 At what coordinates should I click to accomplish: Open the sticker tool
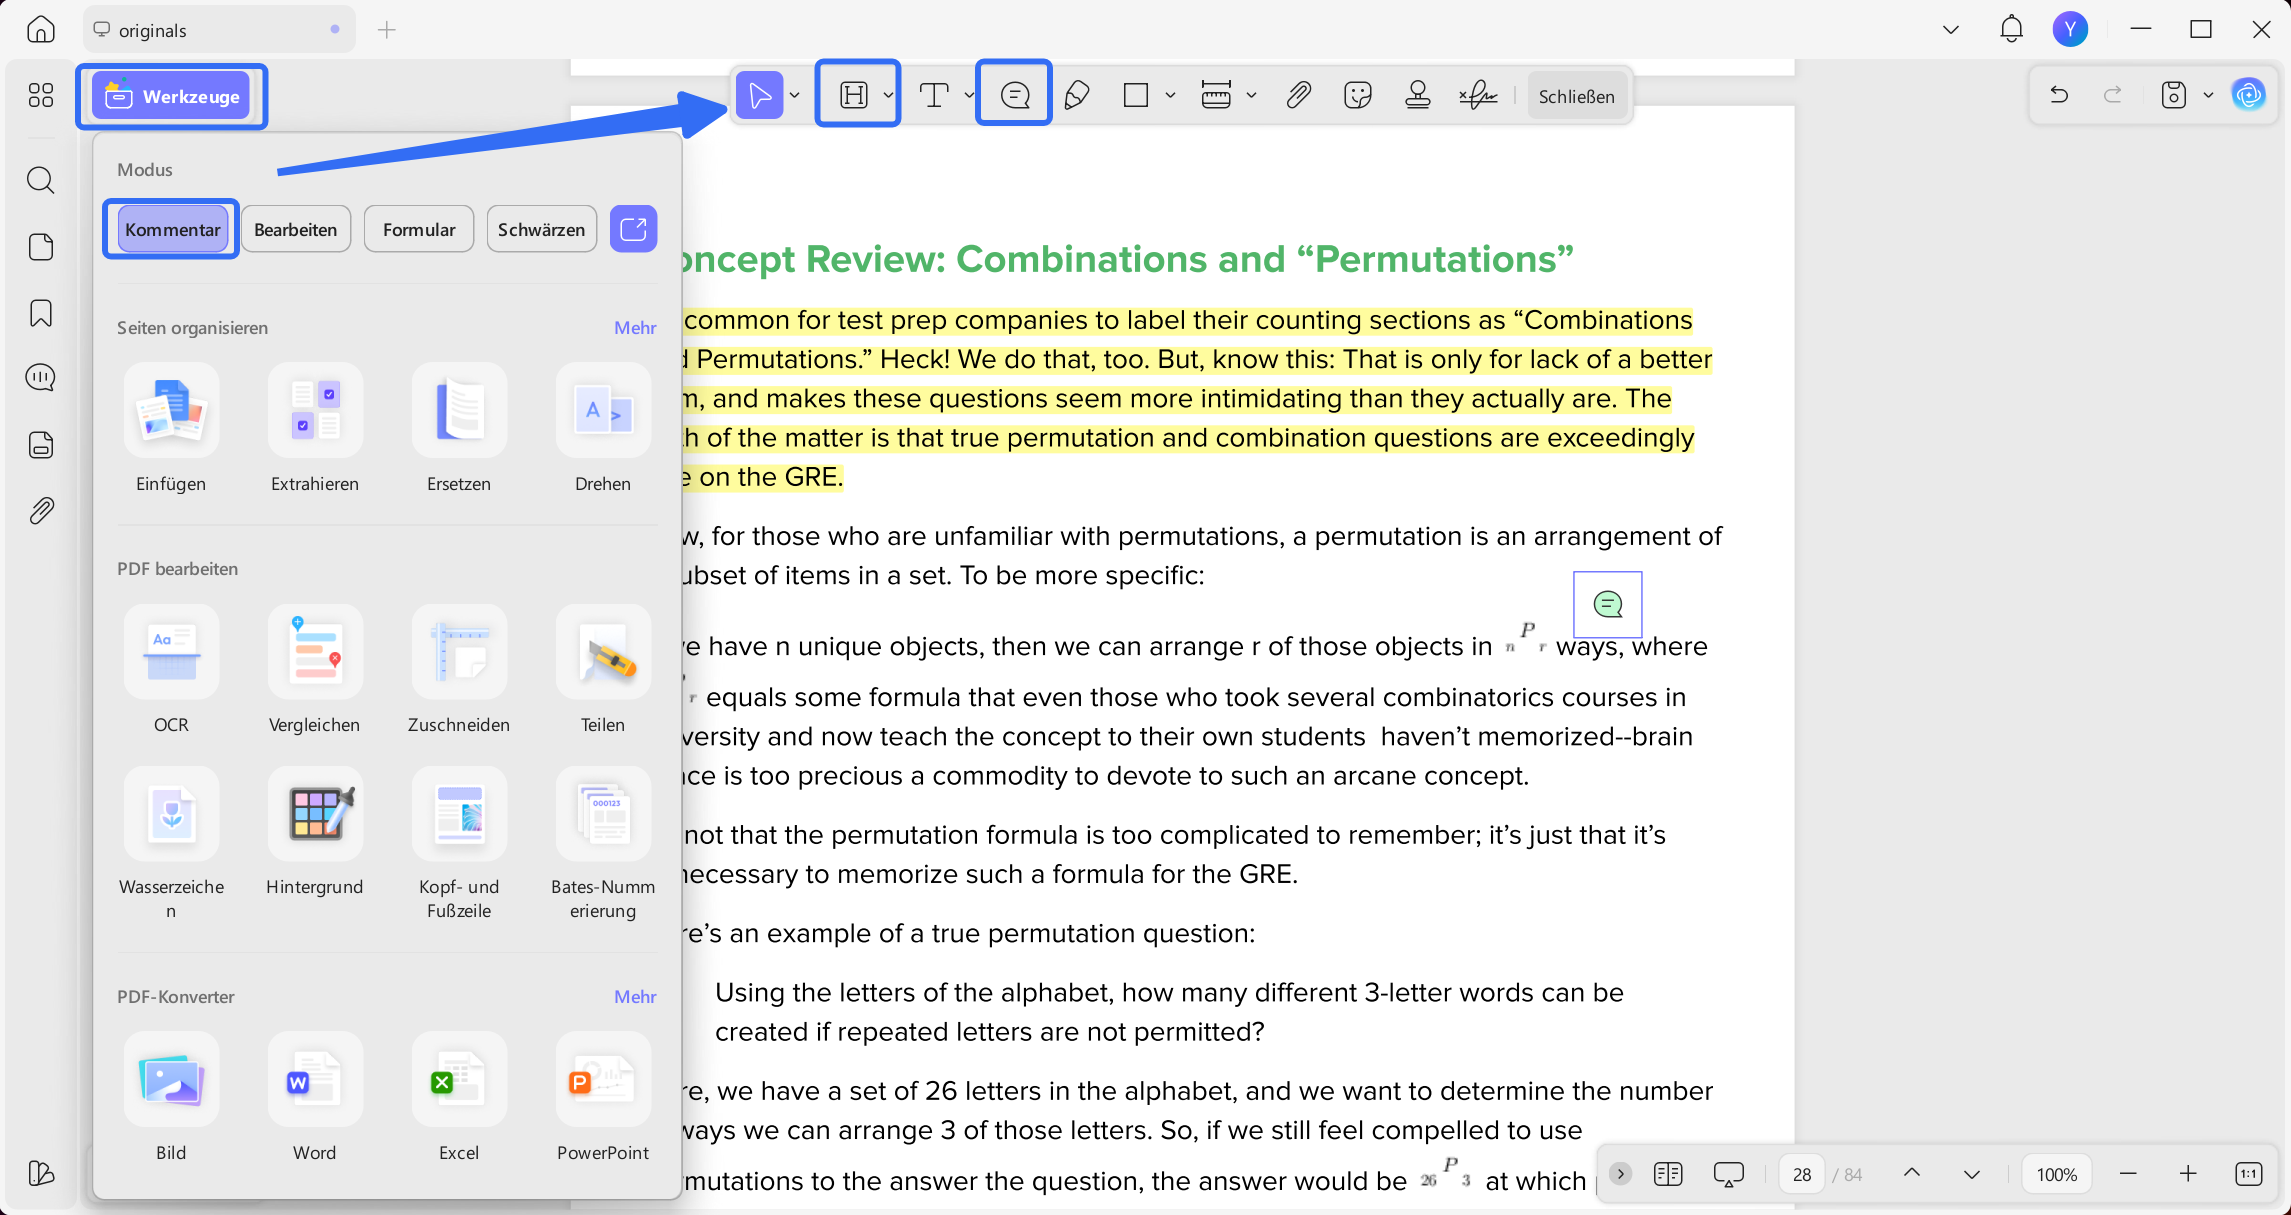[1358, 95]
